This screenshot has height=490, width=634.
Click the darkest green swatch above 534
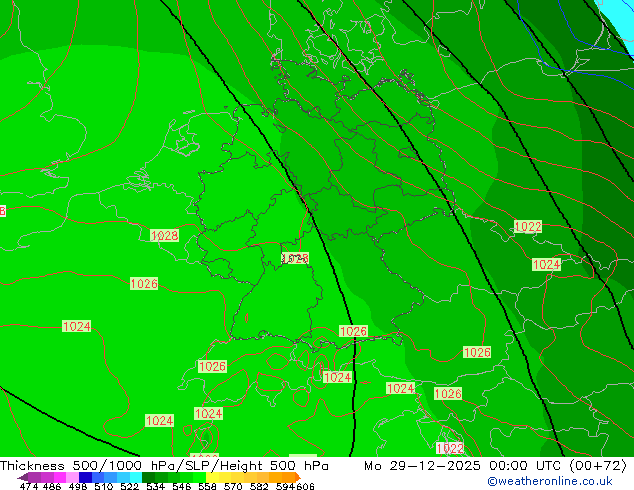click(148, 477)
